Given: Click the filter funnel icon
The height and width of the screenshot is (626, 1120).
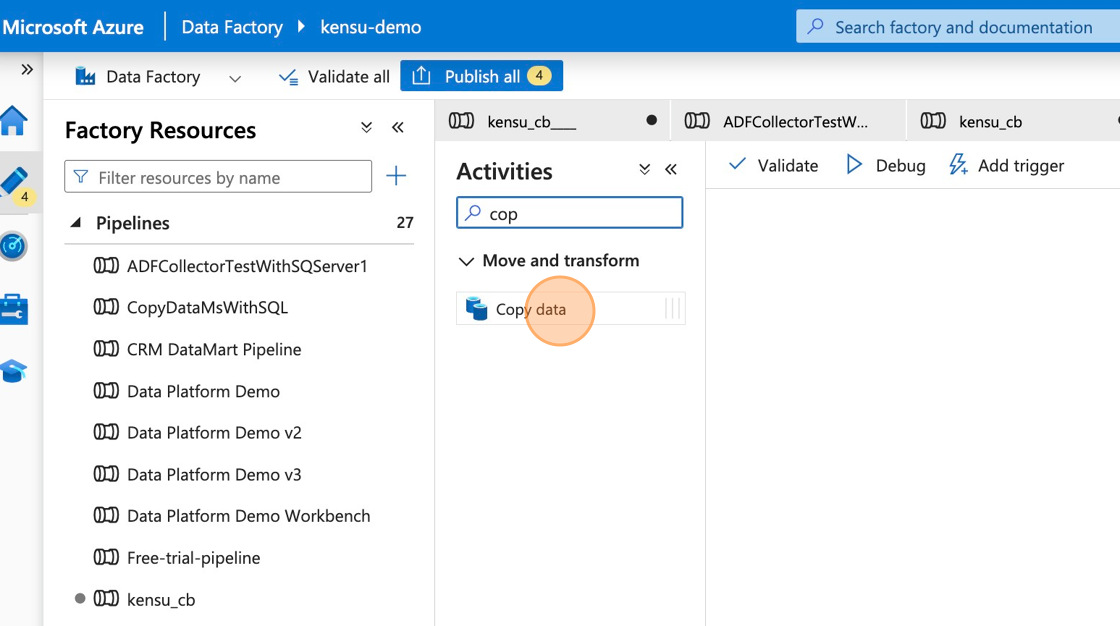Looking at the screenshot, I should (x=81, y=177).
